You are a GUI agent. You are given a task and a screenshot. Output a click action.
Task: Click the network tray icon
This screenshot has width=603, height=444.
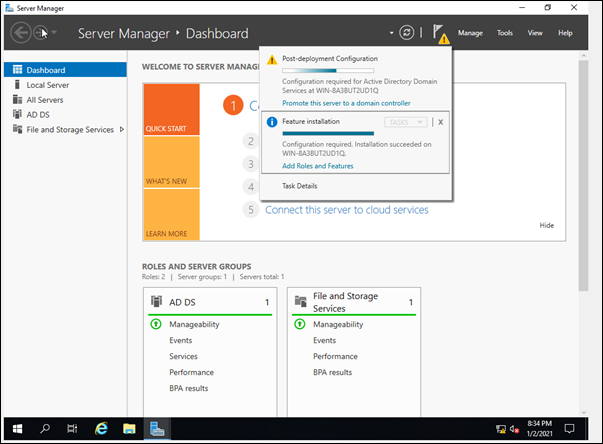[501, 429]
